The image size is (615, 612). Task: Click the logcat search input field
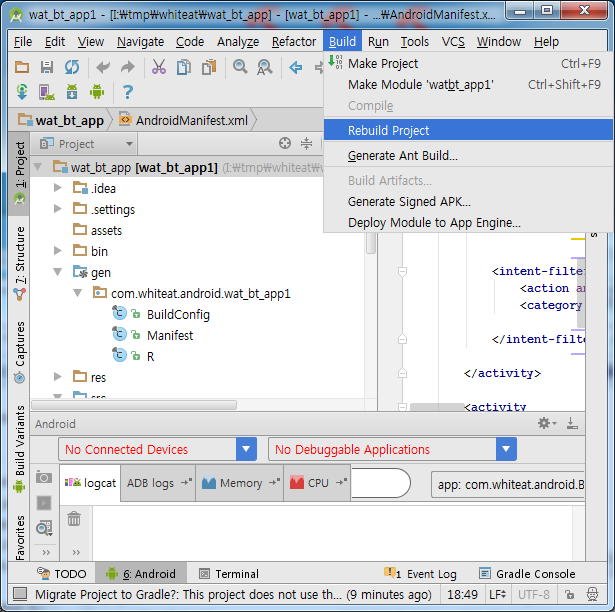380,483
